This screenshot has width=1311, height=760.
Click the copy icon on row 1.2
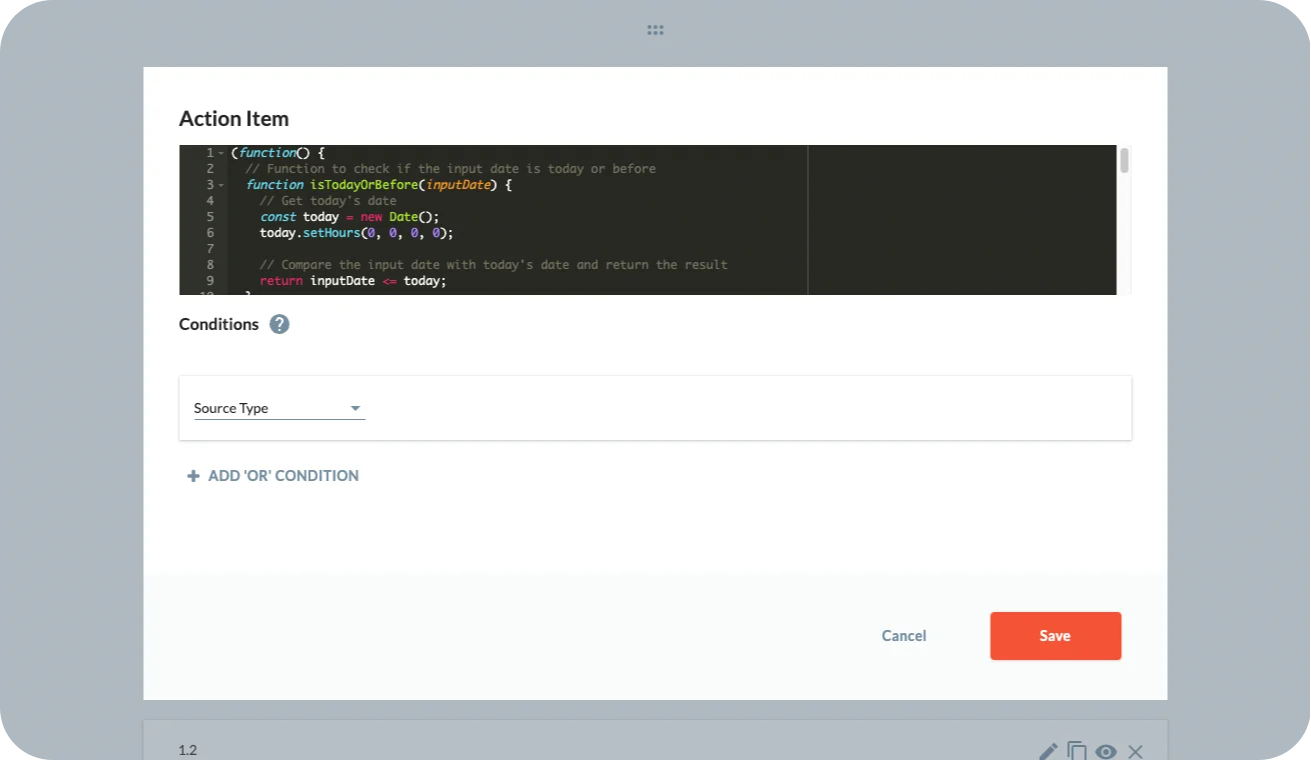(1077, 751)
